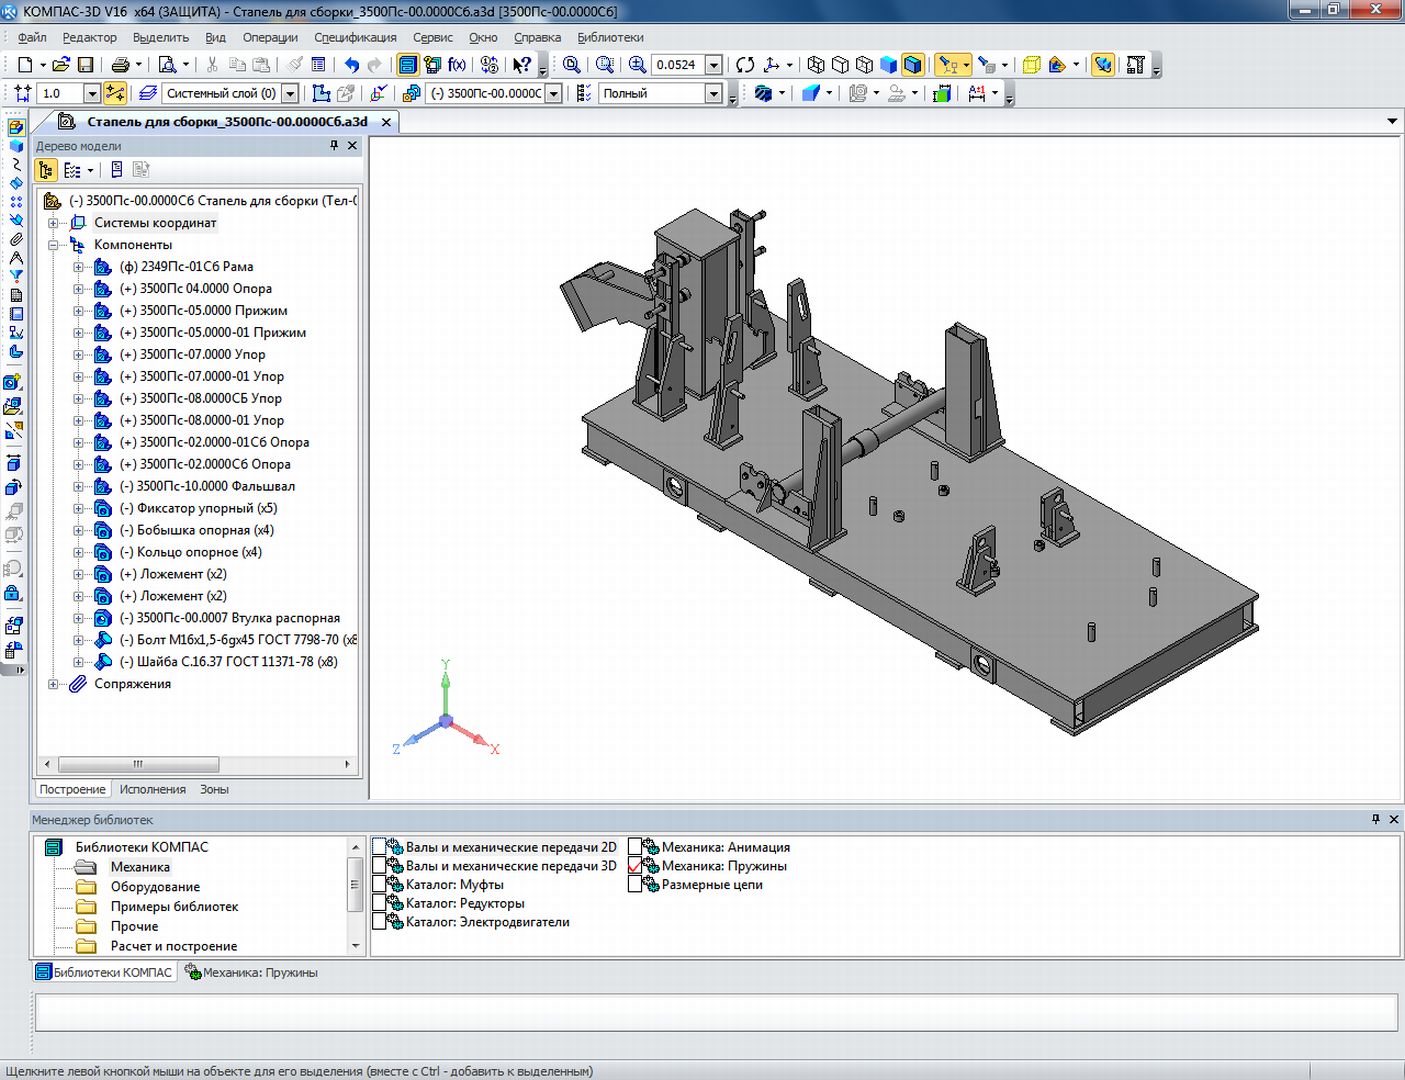The height and width of the screenshot is (1080, 1405).
Task: Open the Системный слой (0) layer dropdown
Action: click(290, 93)
